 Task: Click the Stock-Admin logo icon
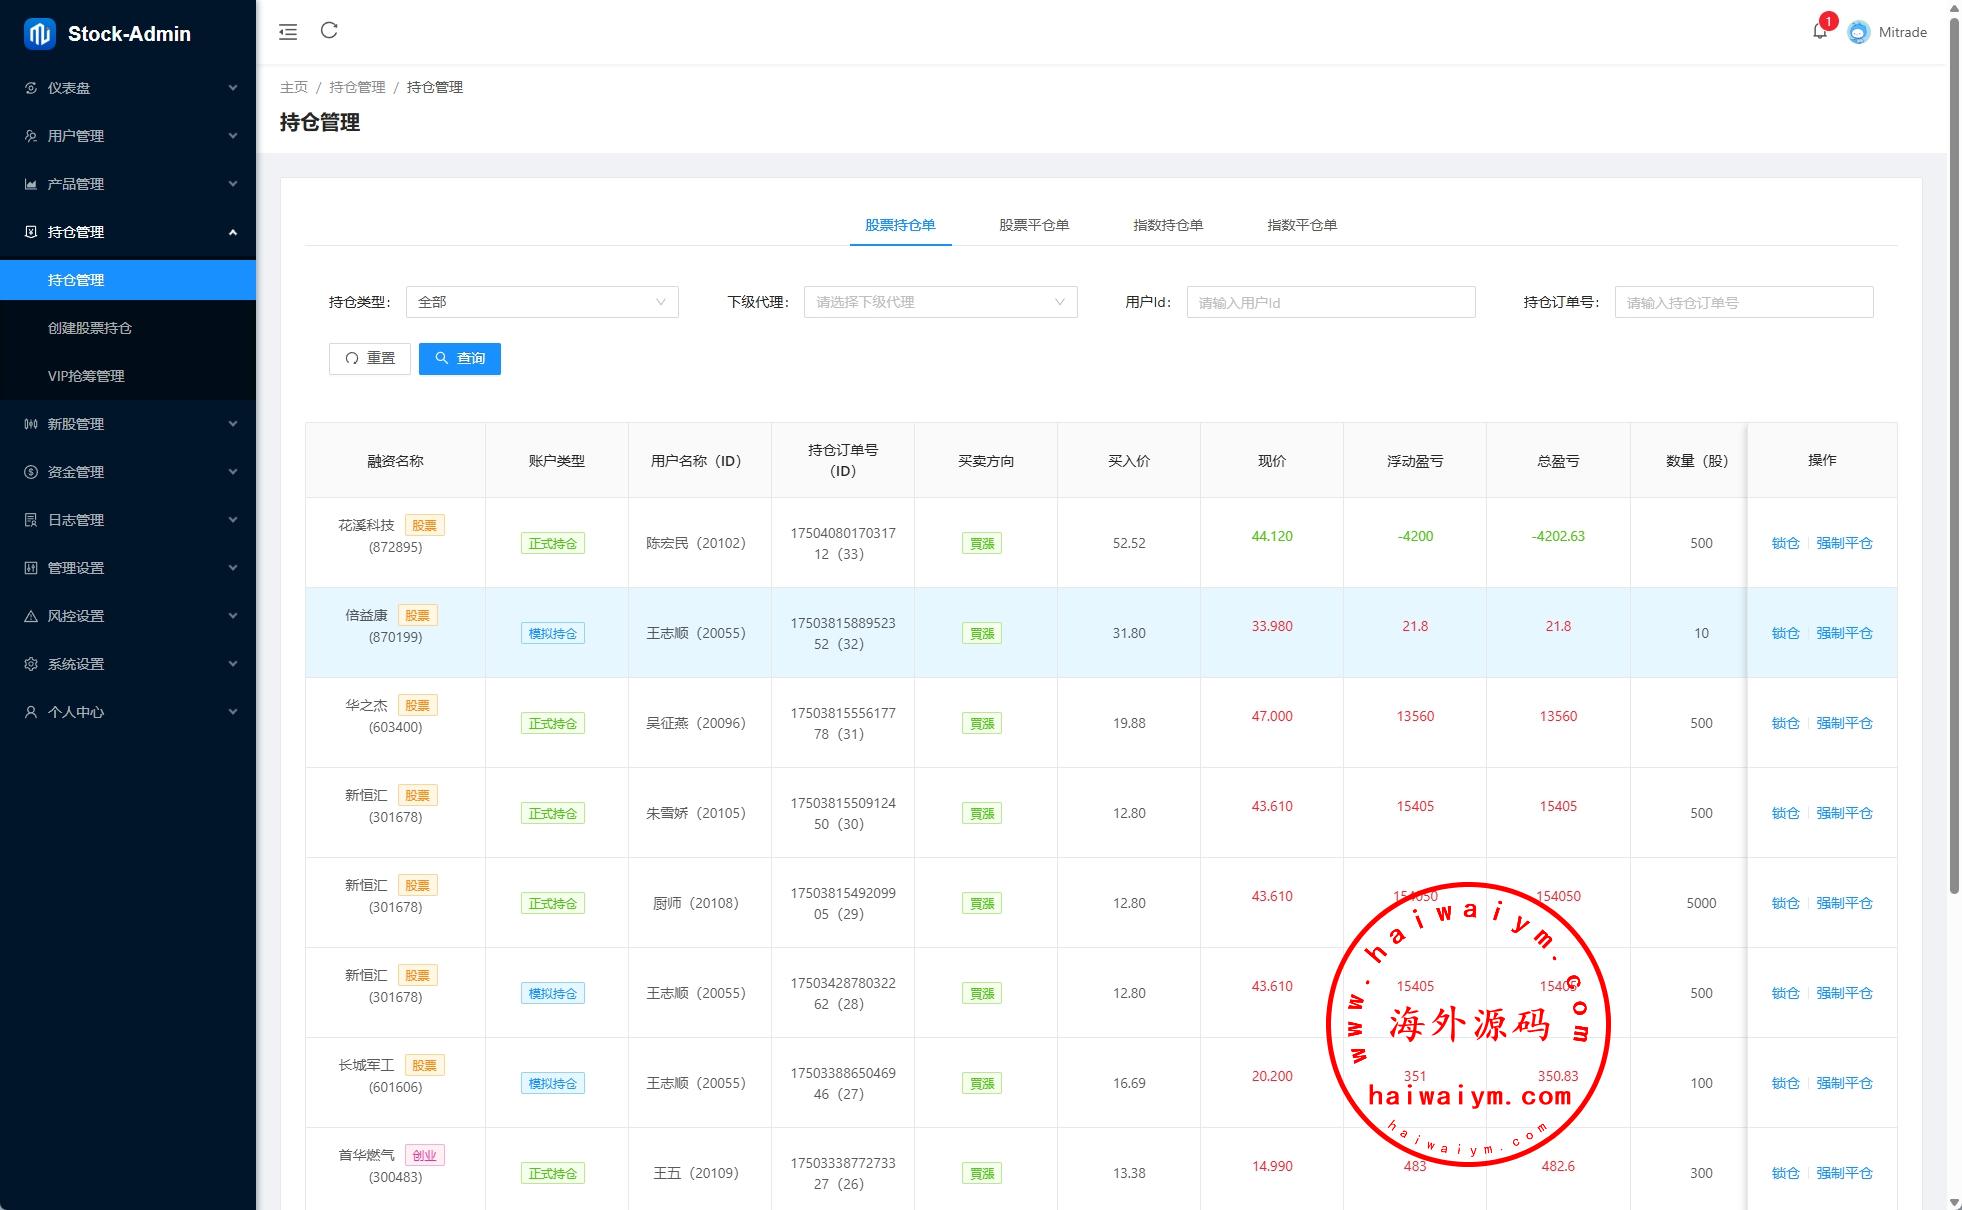(x=40, y=34)
